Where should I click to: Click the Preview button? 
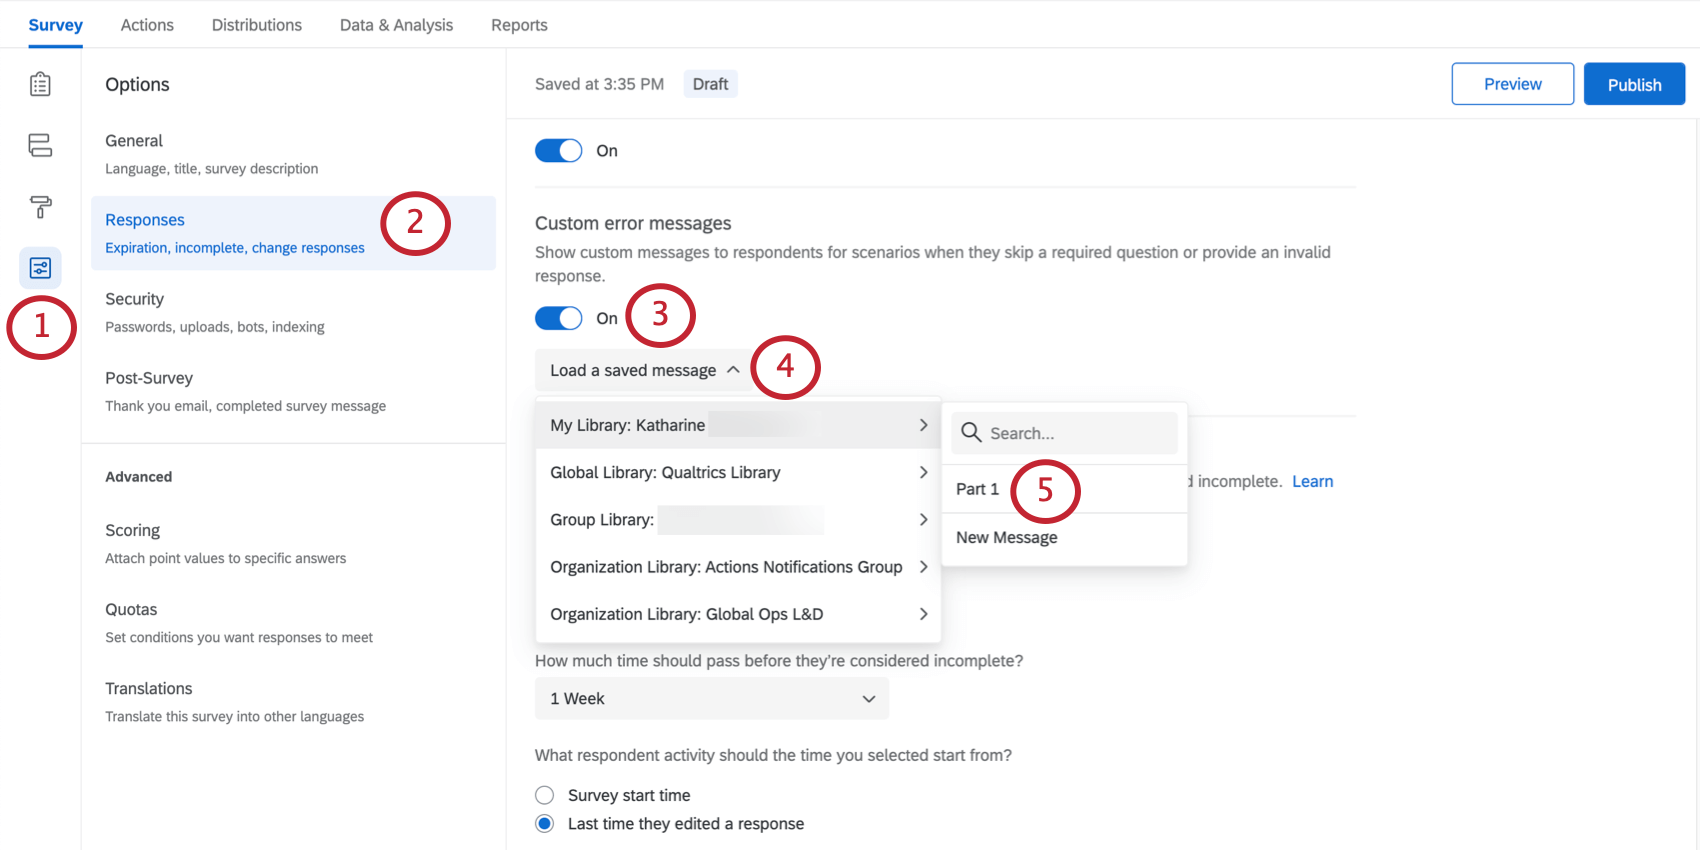(x=1512, y=85)
